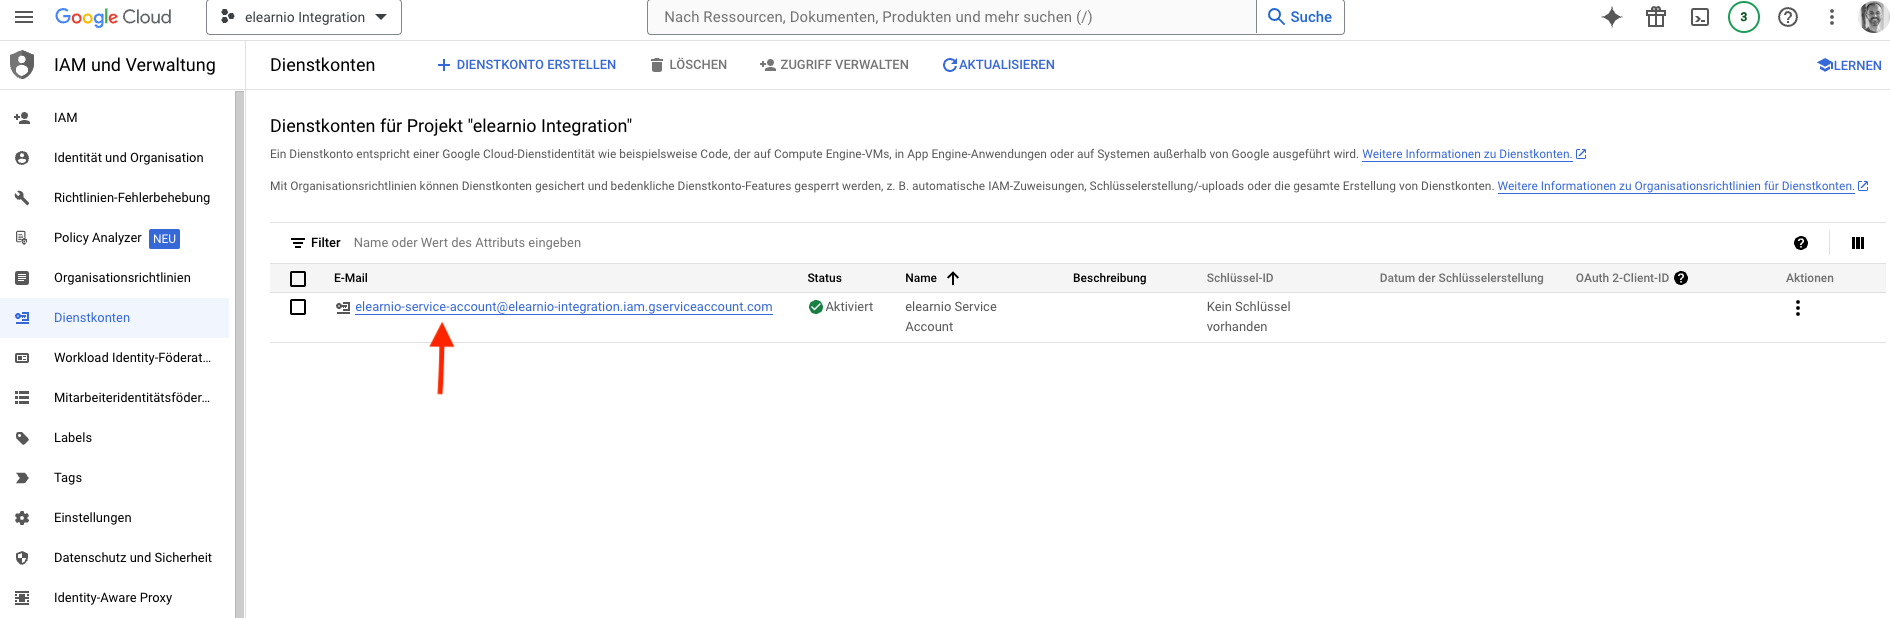
Task: Click the Labels tag icon in sidebar
Action: point(22,438)
